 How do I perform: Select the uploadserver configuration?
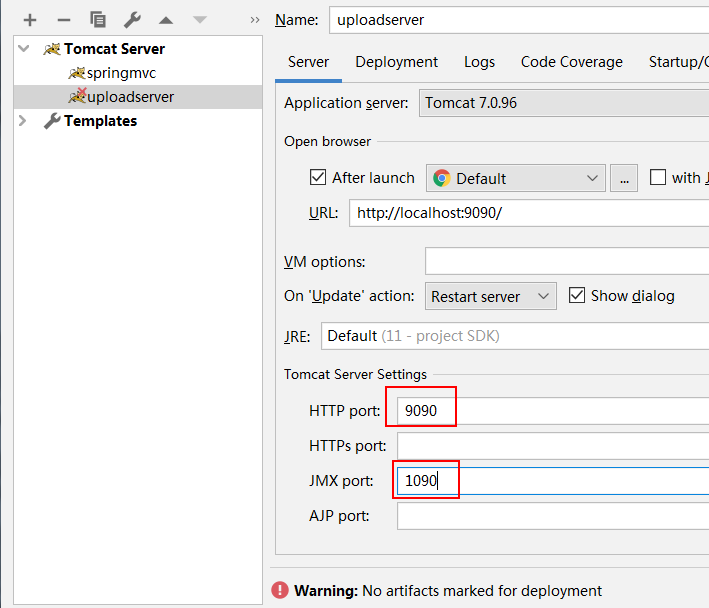[x=138, y=97]
